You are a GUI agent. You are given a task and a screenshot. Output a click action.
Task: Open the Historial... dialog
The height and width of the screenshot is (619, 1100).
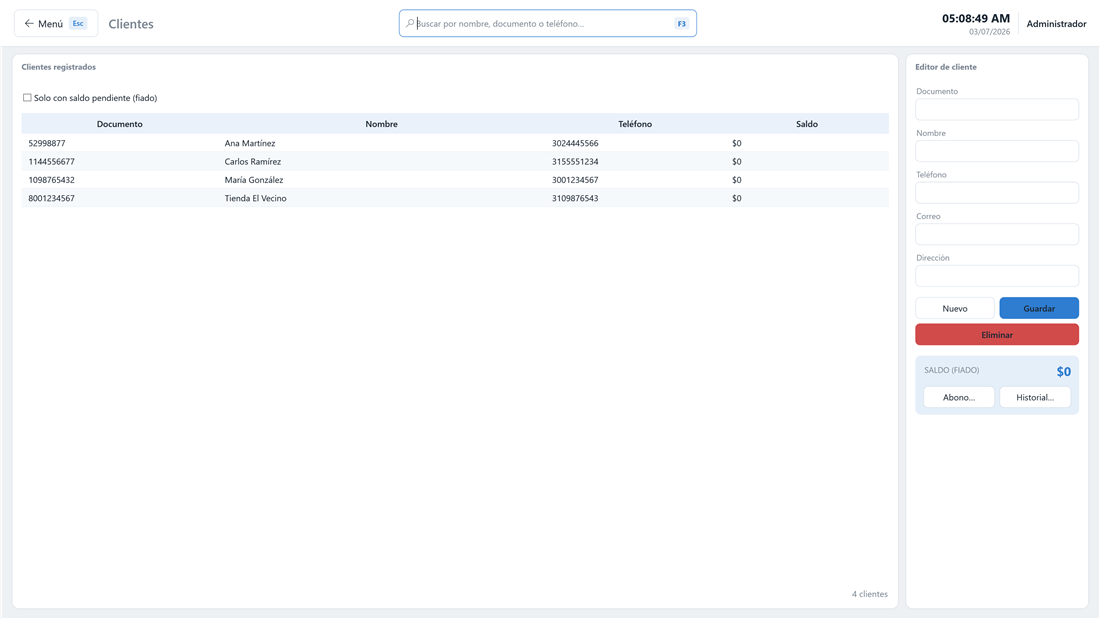1035,397
